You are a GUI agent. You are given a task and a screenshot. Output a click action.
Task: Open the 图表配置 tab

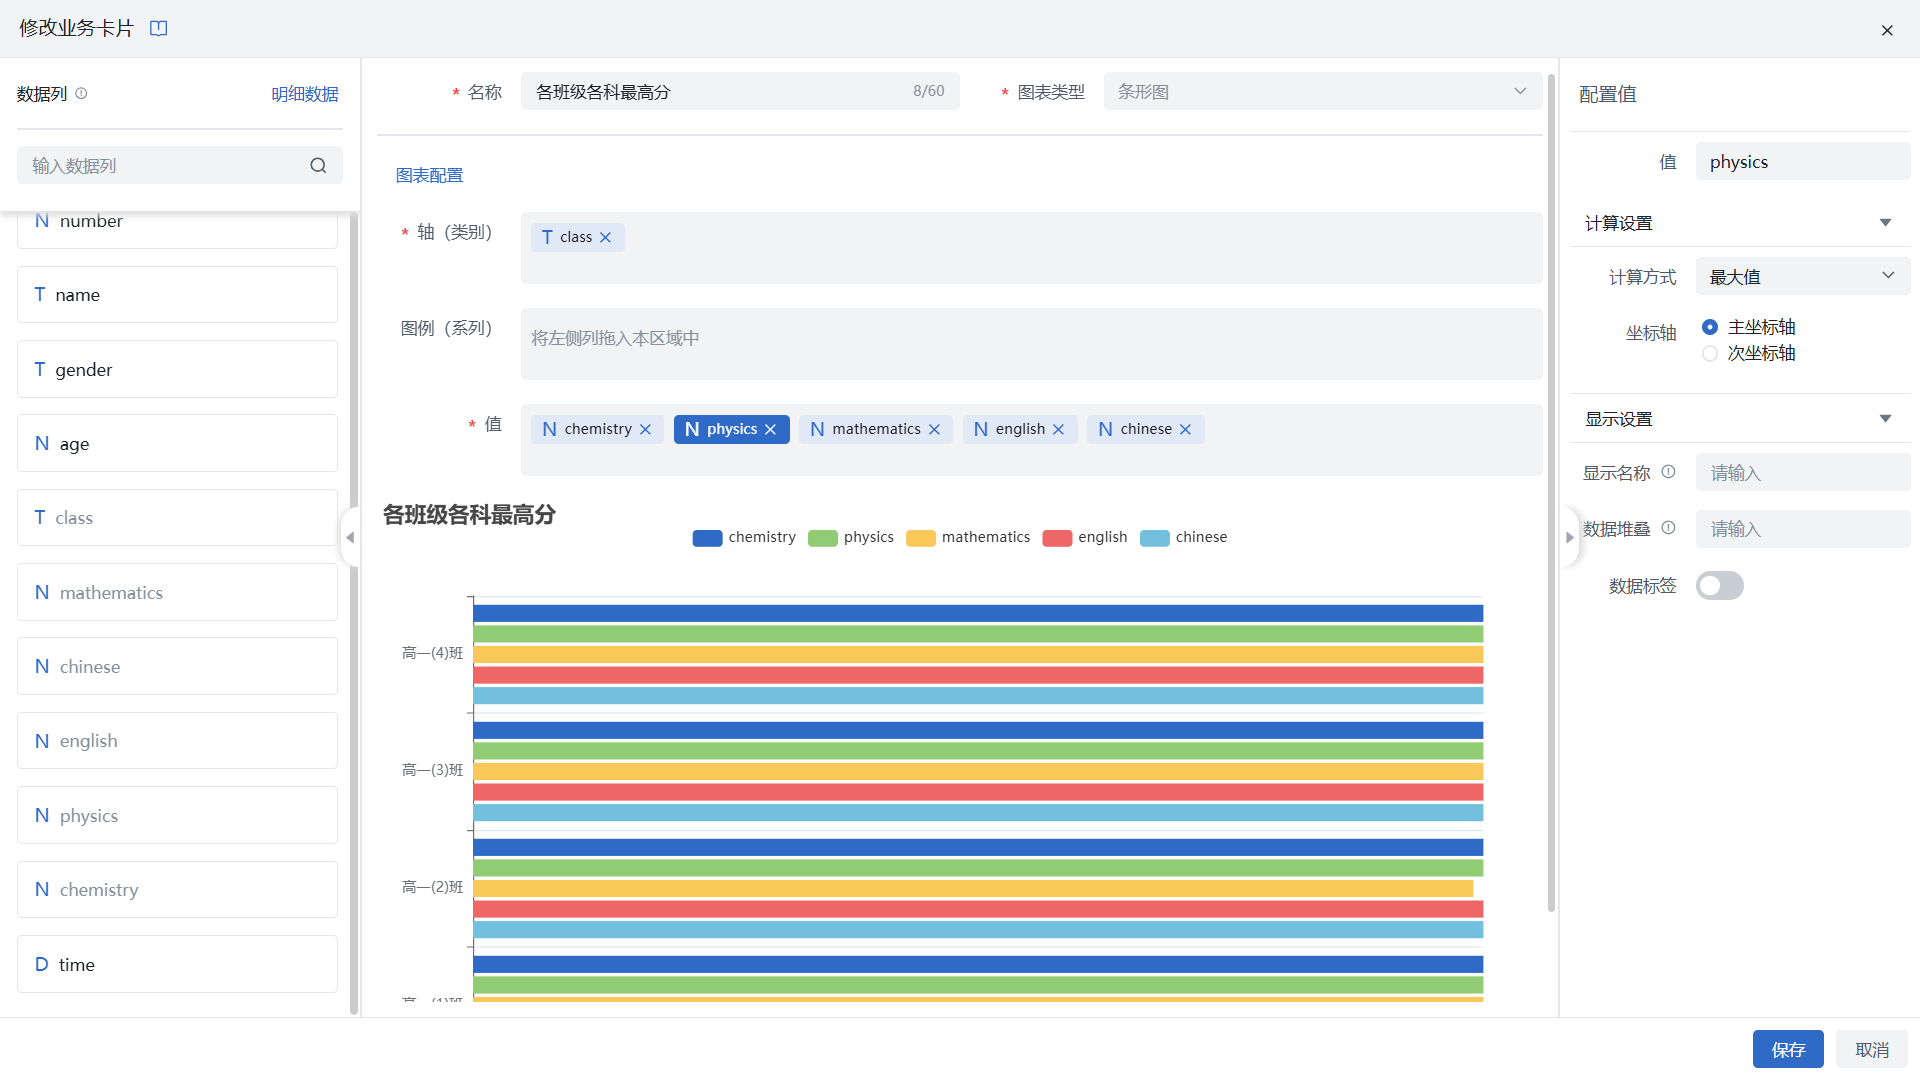pyautogui.click(x=429, y=176)
